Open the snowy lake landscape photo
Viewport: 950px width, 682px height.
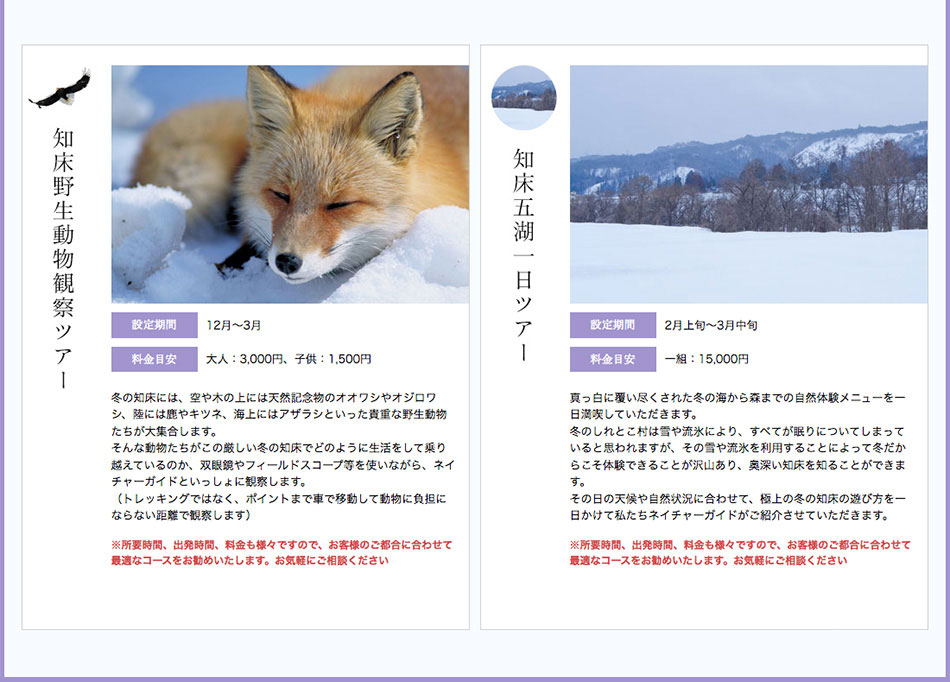click(x=748, y=184)
